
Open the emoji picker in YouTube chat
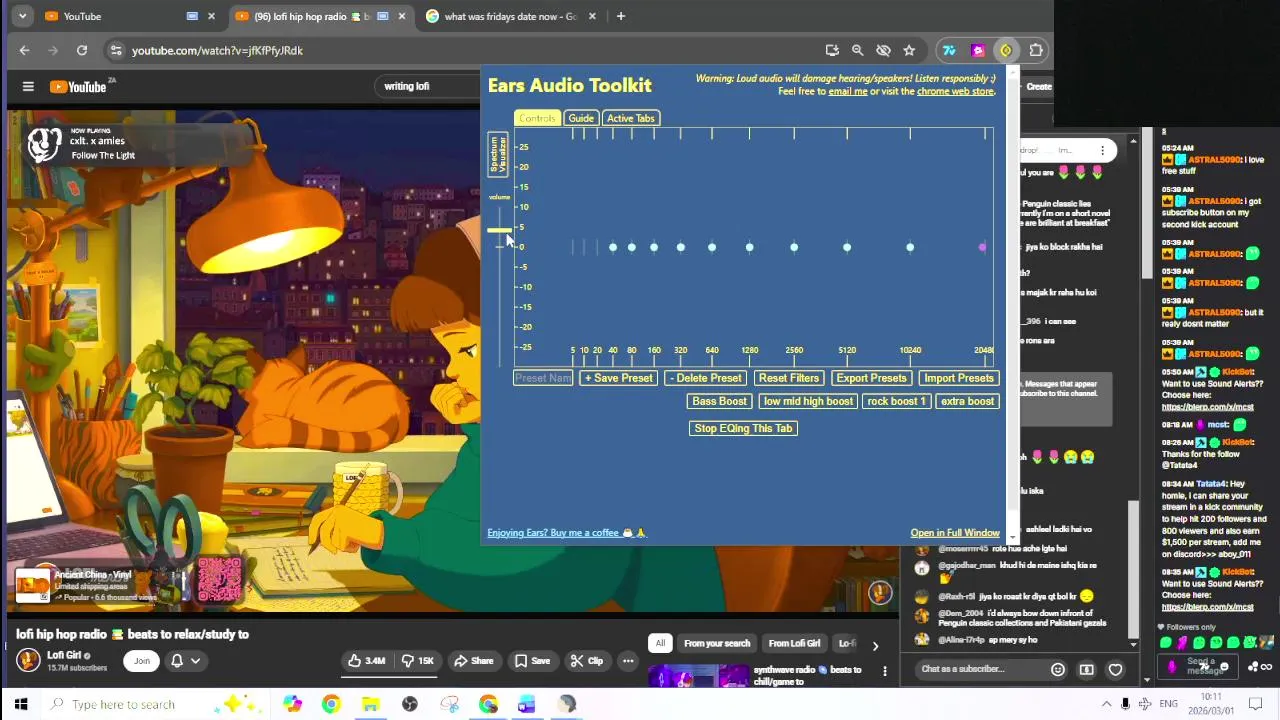click(1058, 669)
